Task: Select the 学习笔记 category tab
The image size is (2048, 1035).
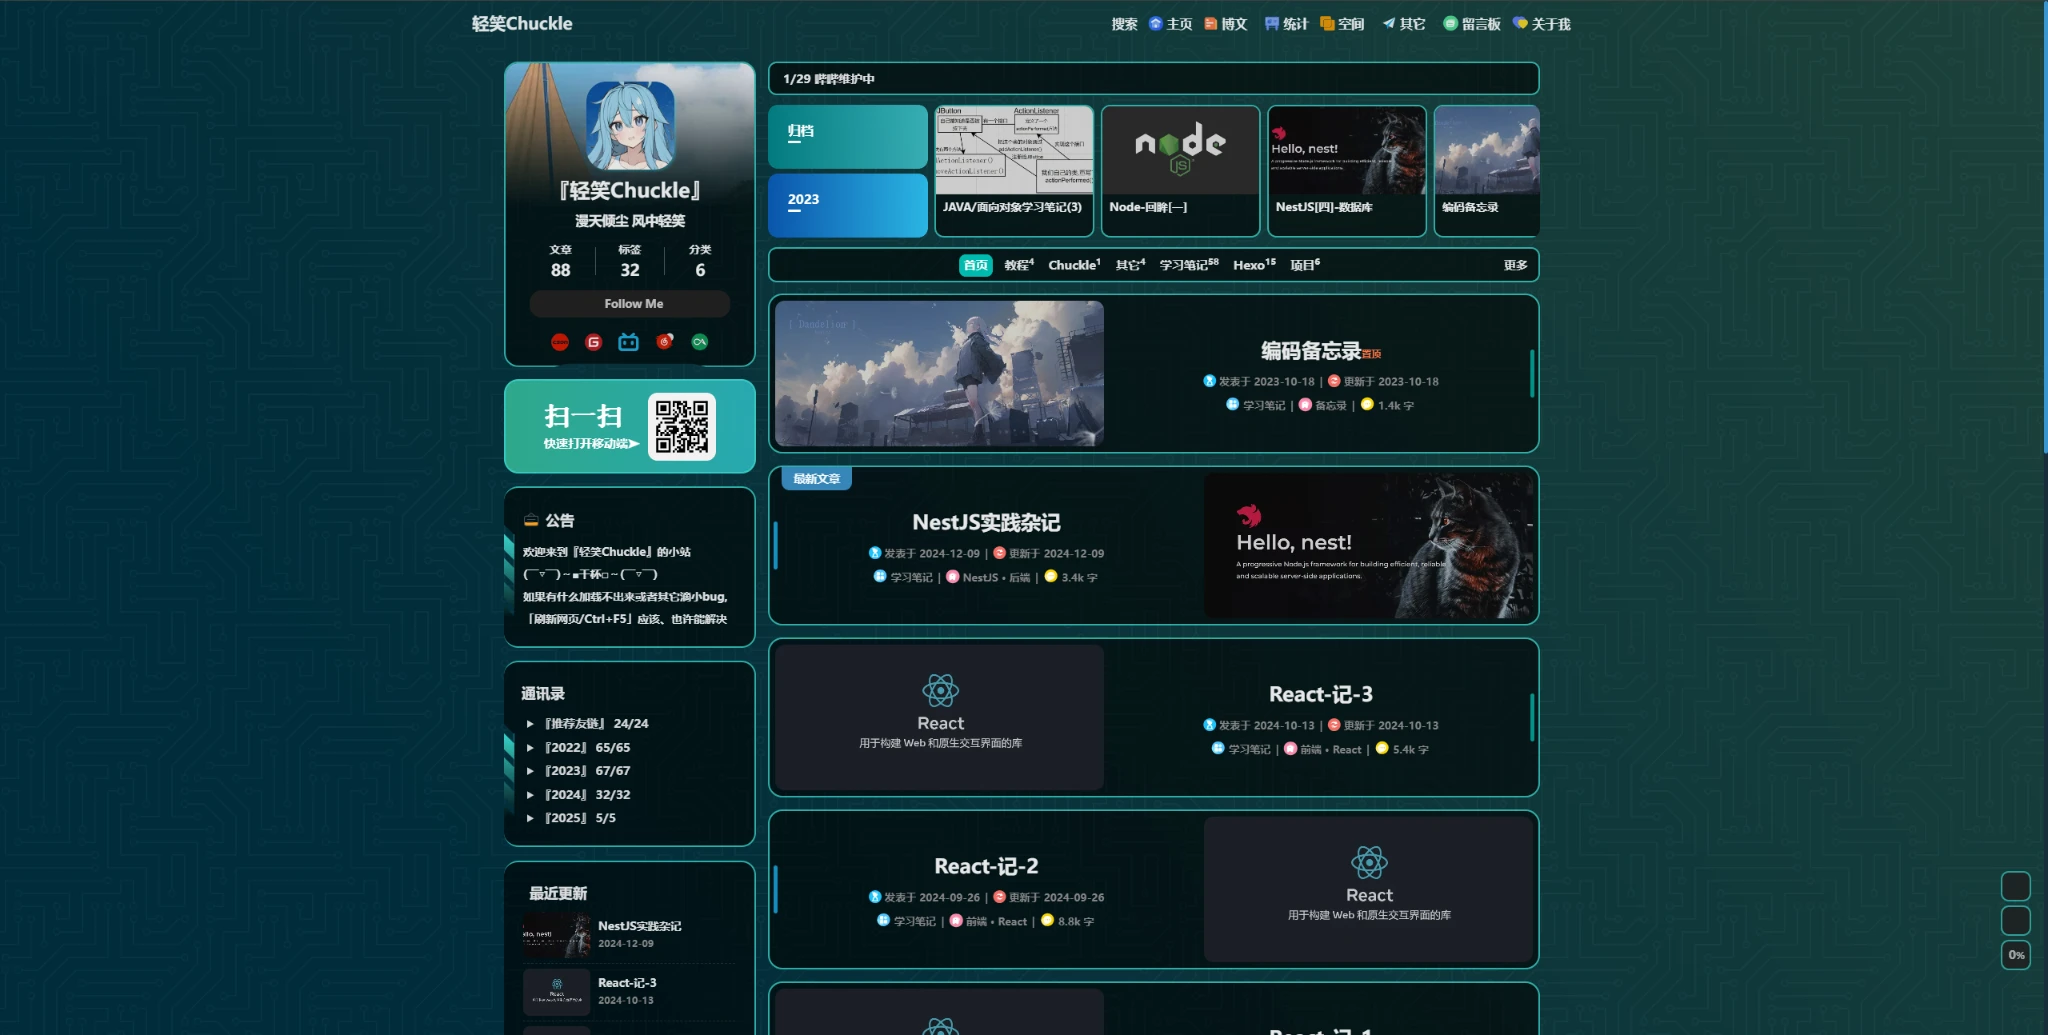Action: (1188, 265)
